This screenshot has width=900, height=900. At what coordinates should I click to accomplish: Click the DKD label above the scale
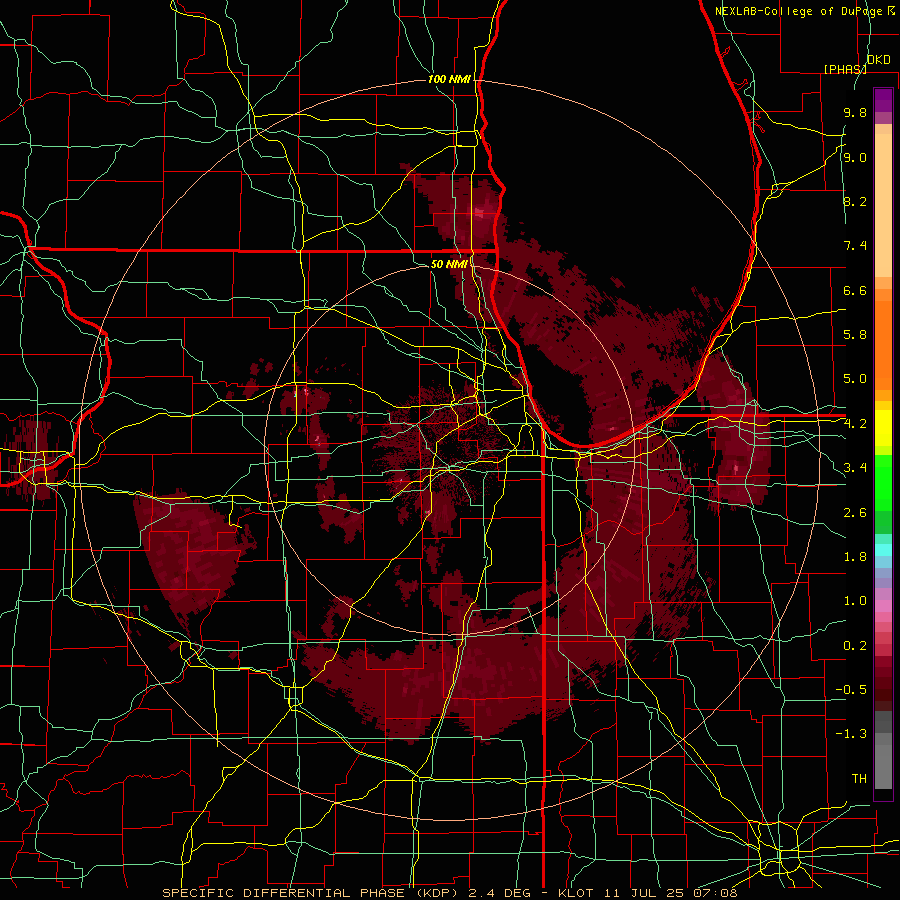(x=878, y=60)
